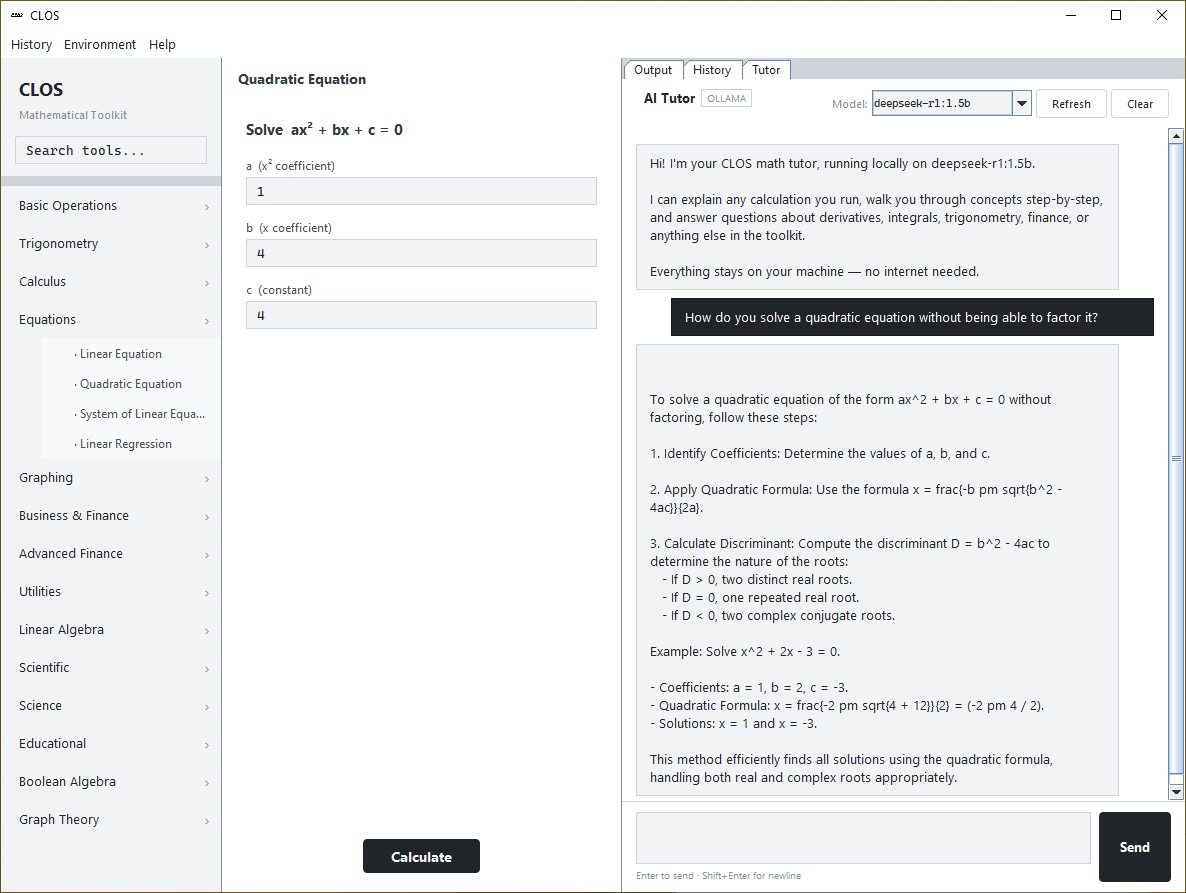Open the Linear Equation tool
This screenshot has width=1186, height=893.
pos(131,354)
